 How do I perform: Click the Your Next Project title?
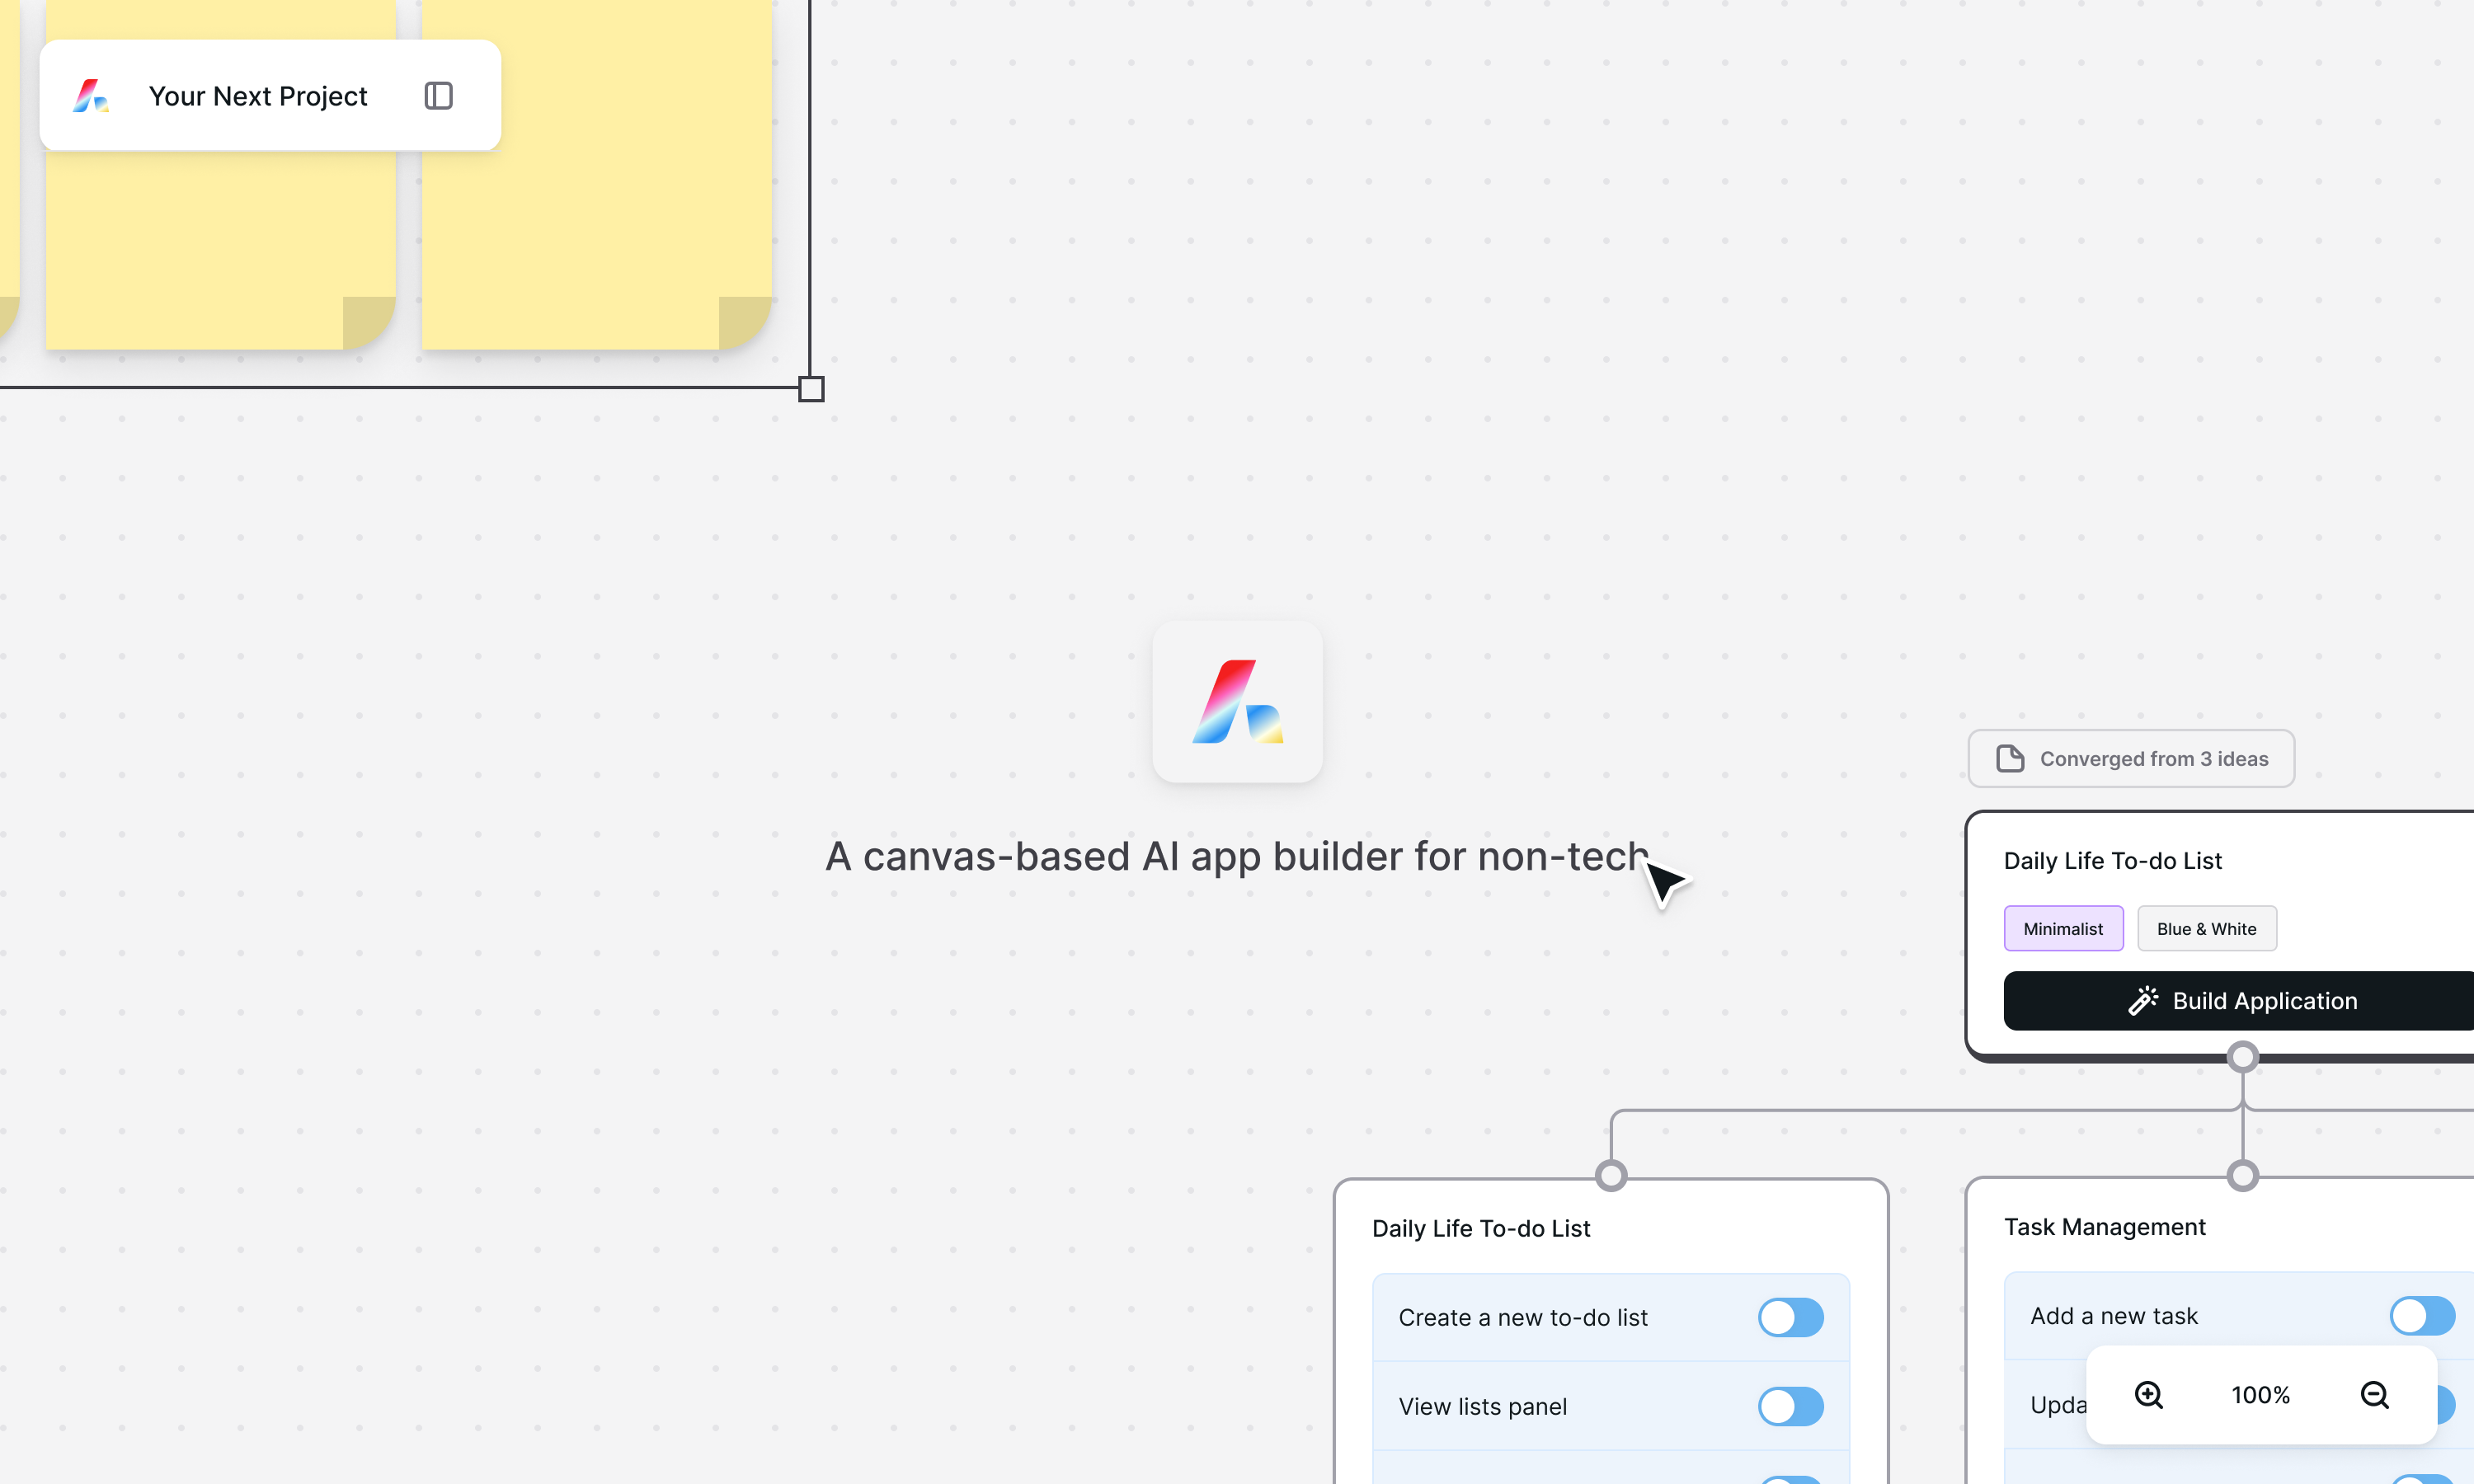258,96
